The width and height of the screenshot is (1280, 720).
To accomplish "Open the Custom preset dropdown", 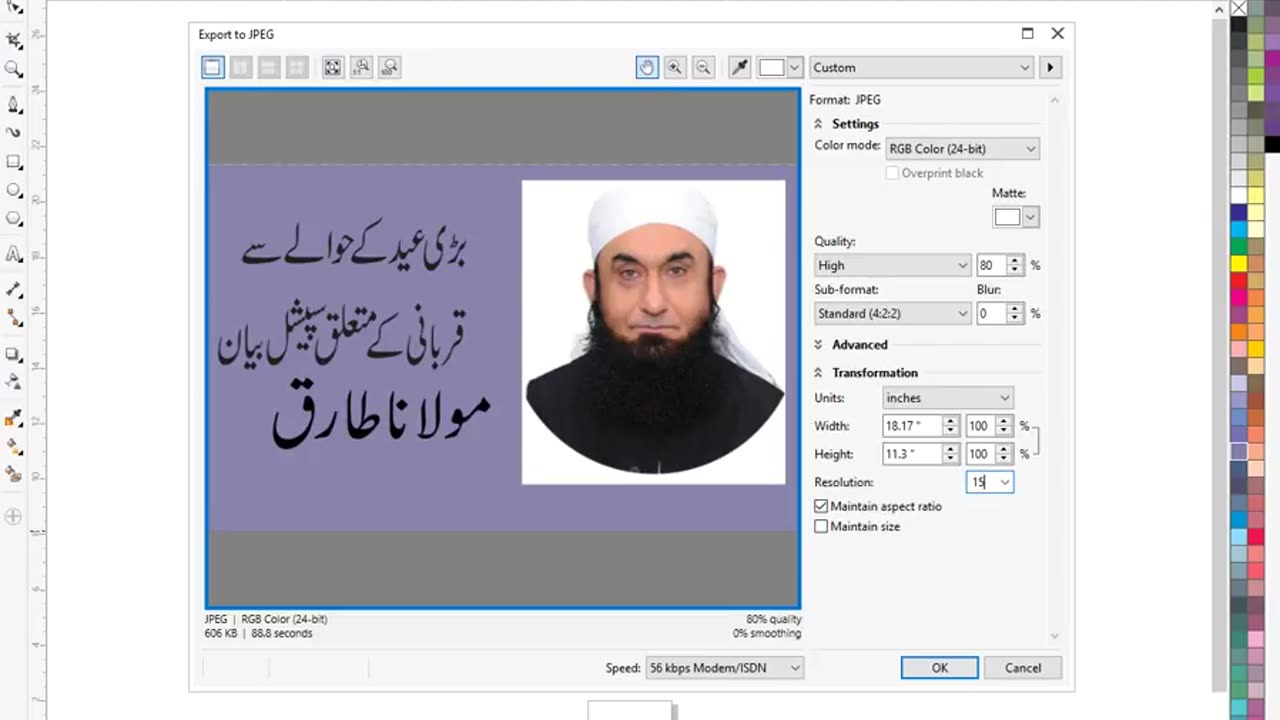I will coord(921,67).
